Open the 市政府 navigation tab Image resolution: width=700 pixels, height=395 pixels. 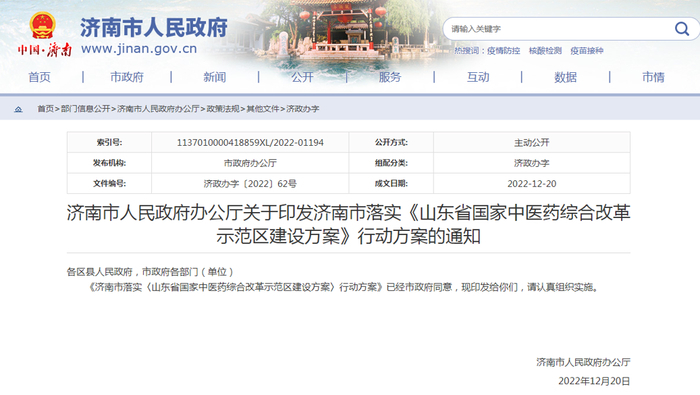tap(127, 77)
